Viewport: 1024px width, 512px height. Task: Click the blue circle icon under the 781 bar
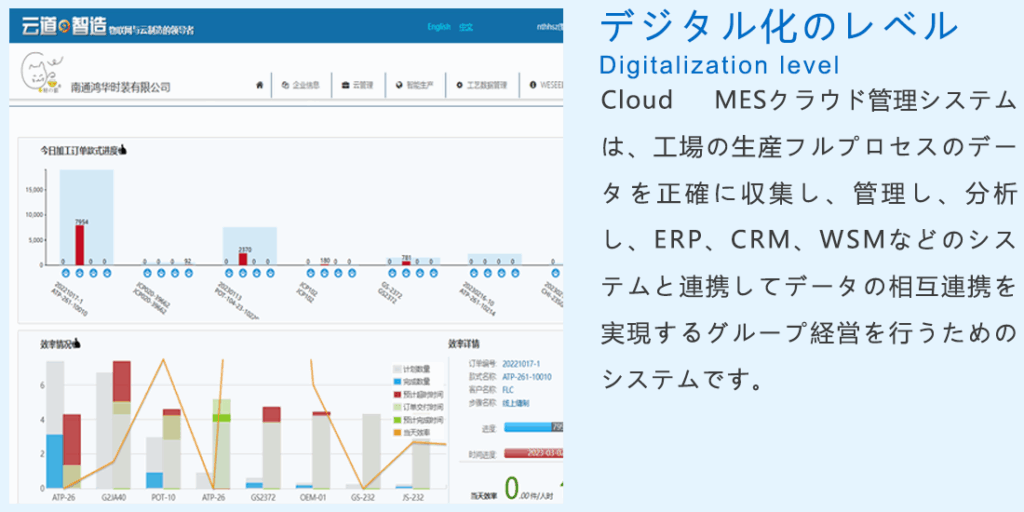406,272
